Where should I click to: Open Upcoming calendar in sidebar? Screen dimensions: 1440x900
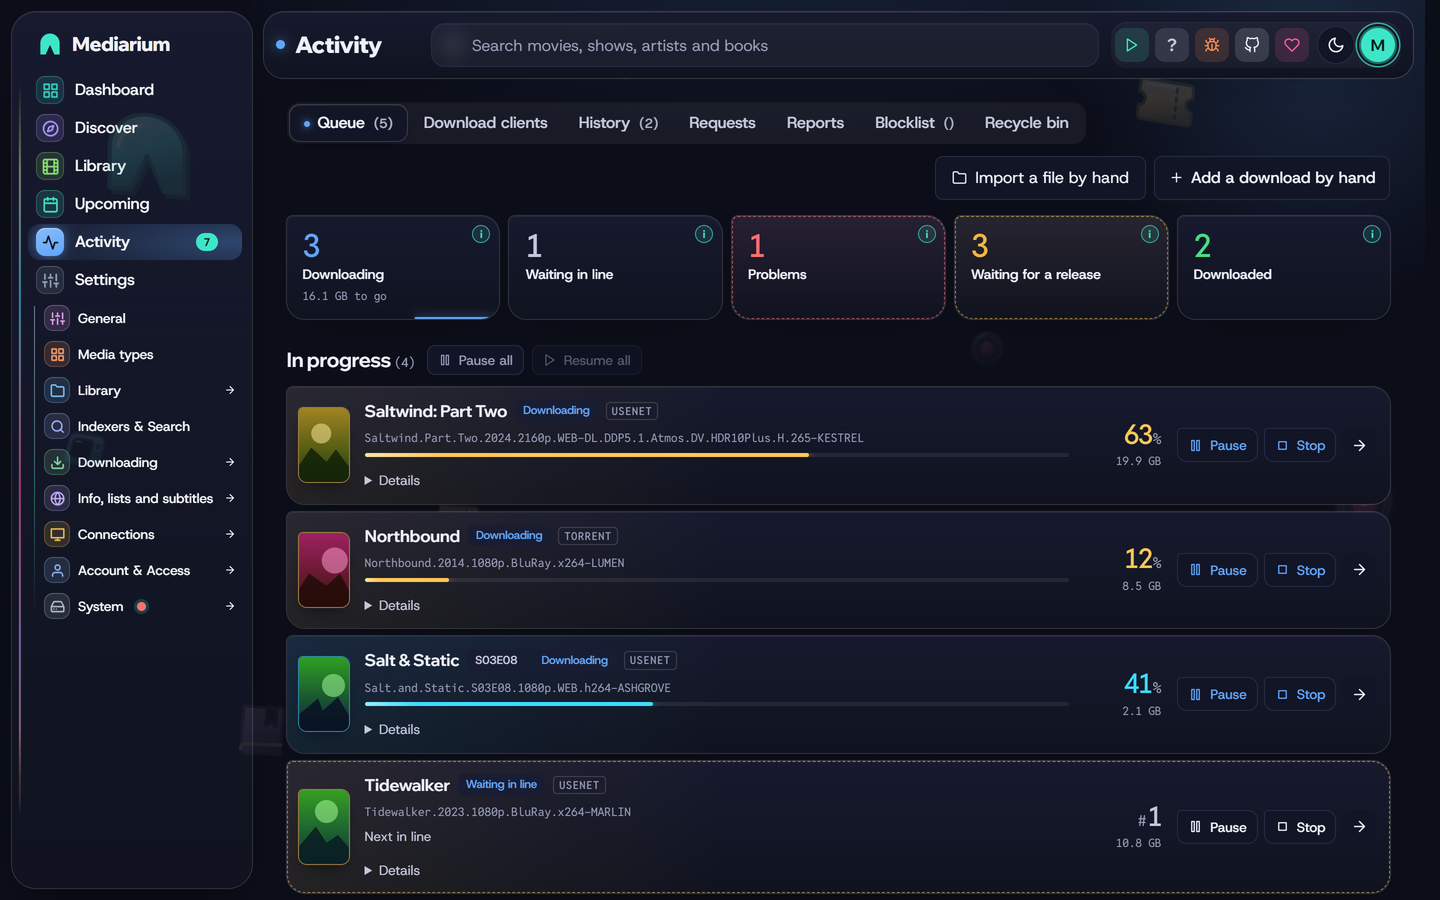pos(136,204)
